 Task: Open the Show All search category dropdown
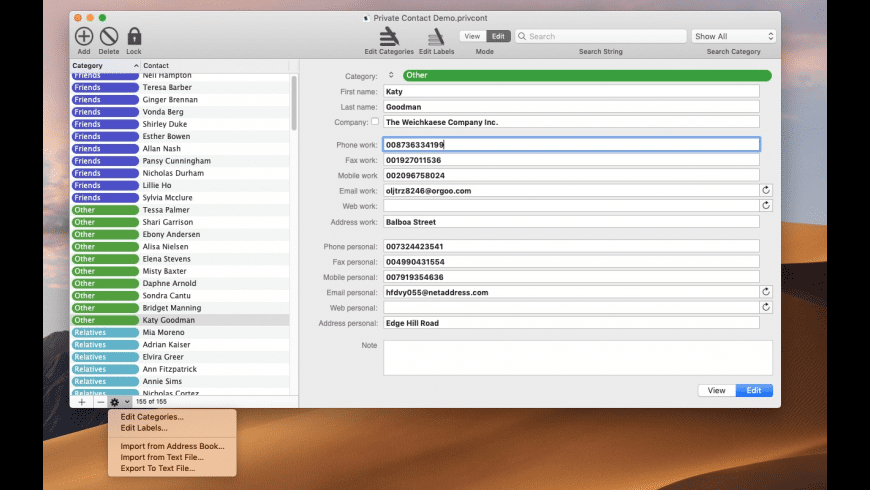[733, 36]
